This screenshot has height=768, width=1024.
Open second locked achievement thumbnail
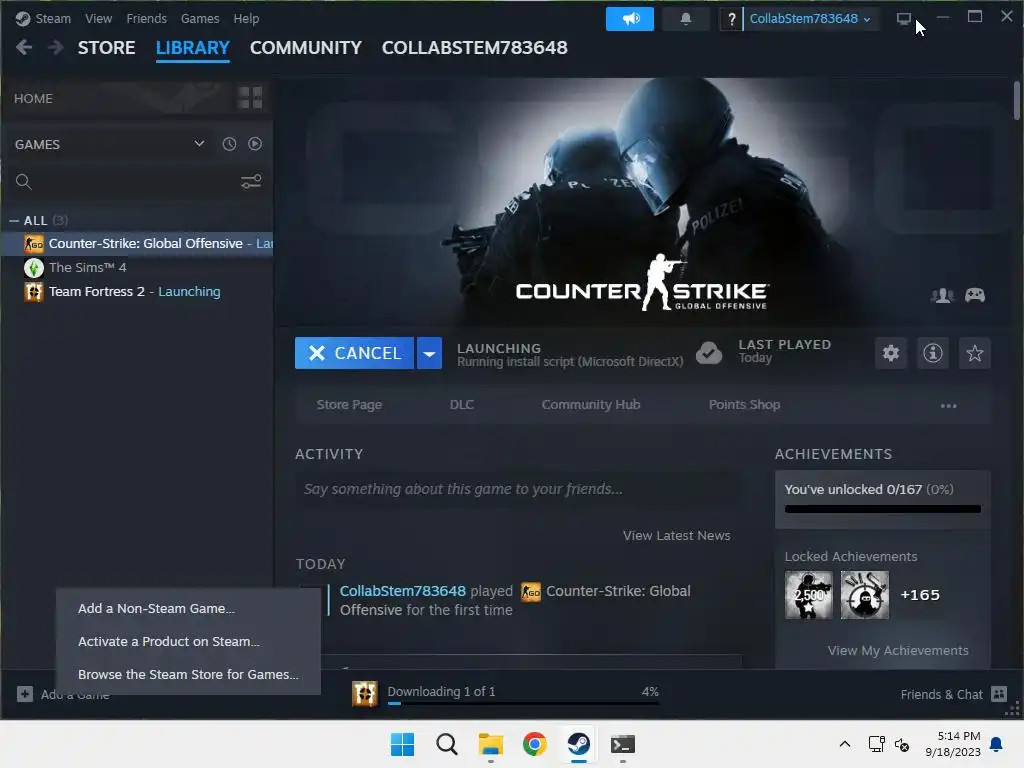(x=865, y=595)
